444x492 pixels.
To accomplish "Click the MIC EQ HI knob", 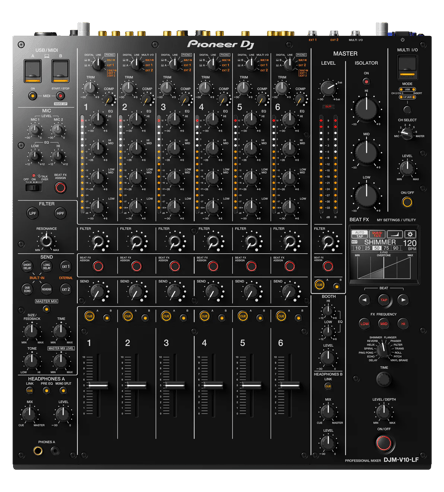I will pos(58,156).
